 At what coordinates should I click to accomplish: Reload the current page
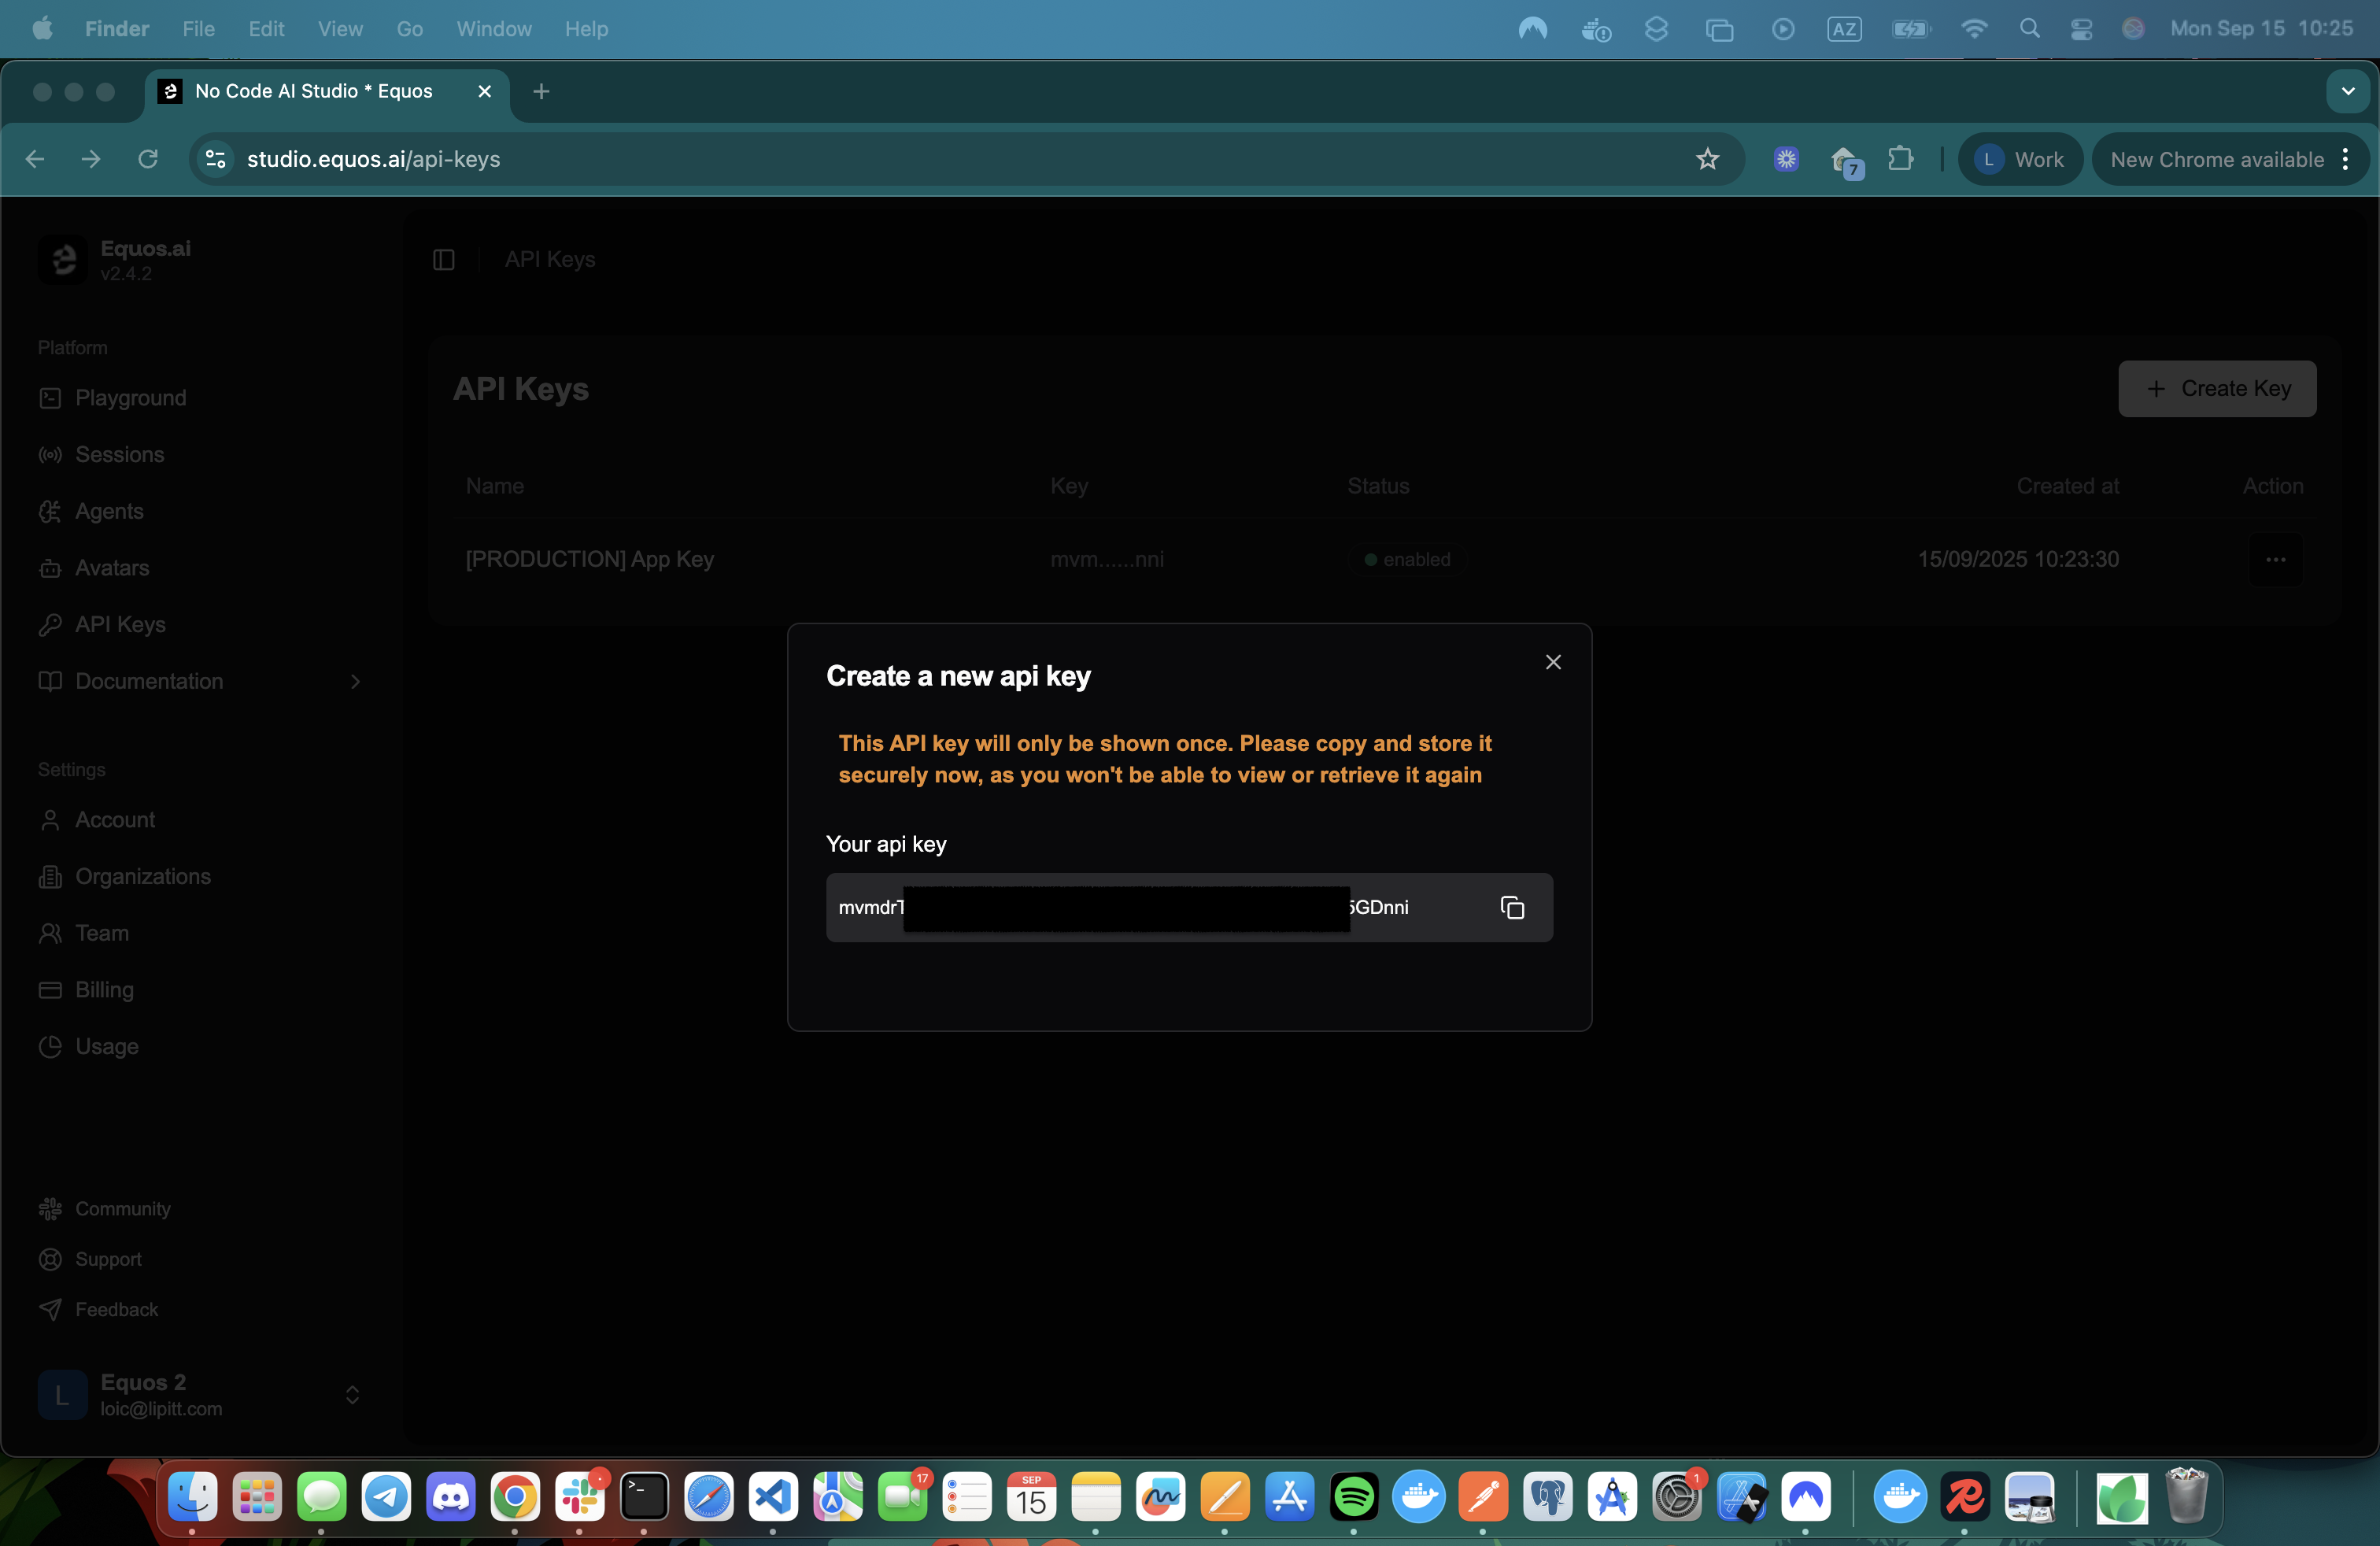[x=148, y=159]
